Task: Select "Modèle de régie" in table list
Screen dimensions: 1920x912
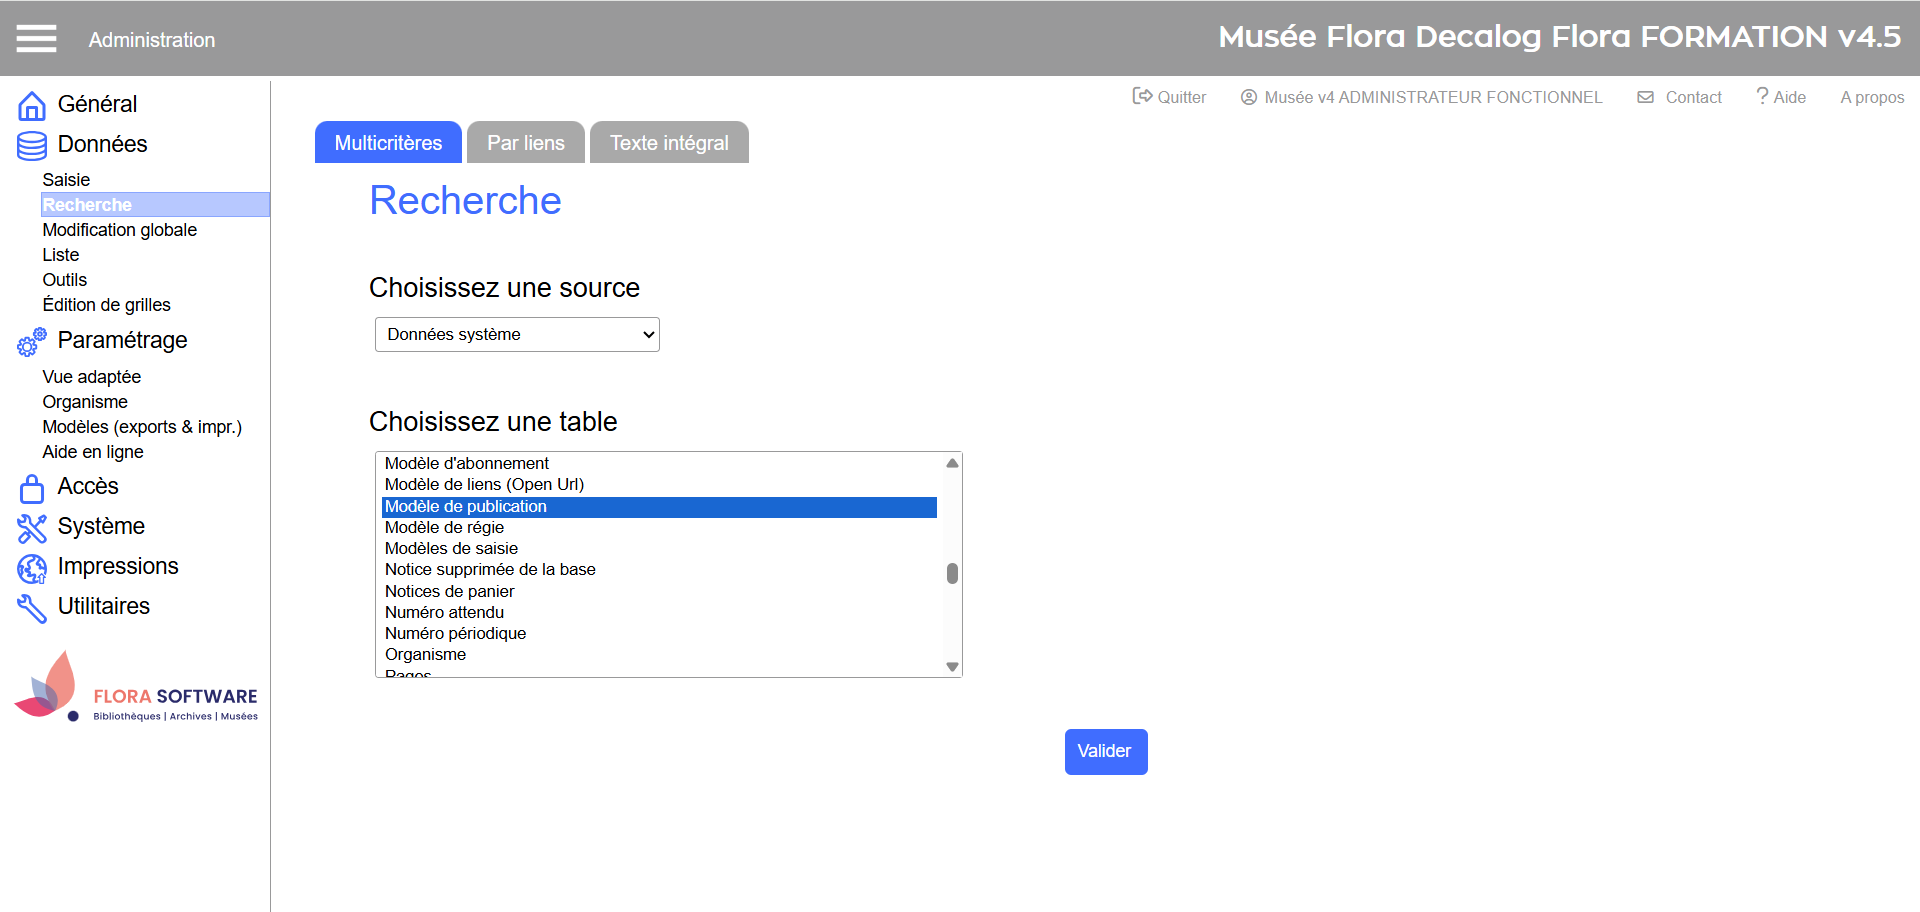Action: (444, 528)
